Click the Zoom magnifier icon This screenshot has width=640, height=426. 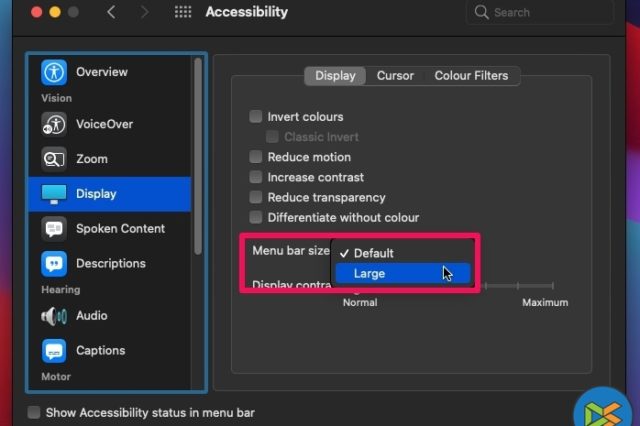pos(54,159)
